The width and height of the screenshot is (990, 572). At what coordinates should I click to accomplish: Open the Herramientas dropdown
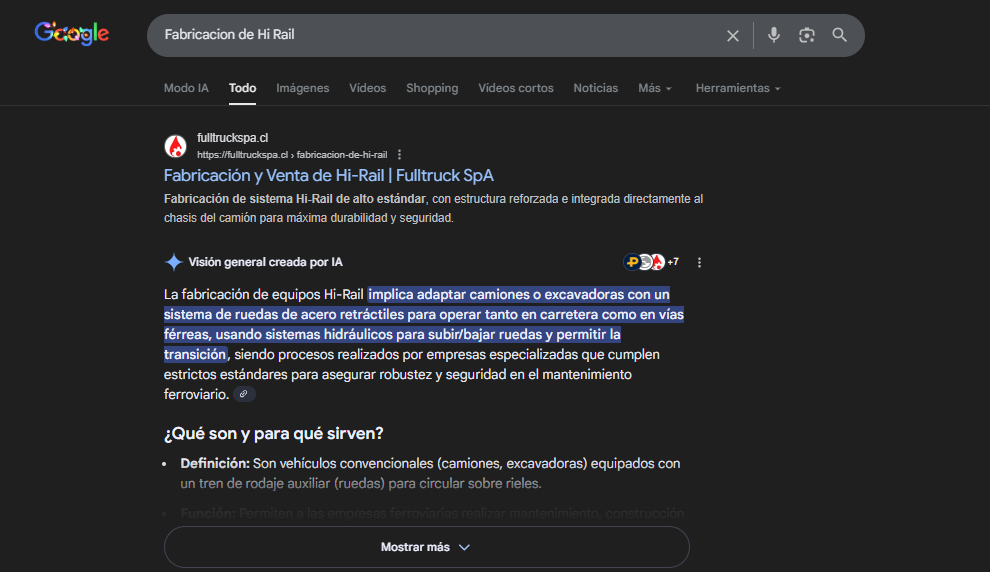click(x=737, y=88)
